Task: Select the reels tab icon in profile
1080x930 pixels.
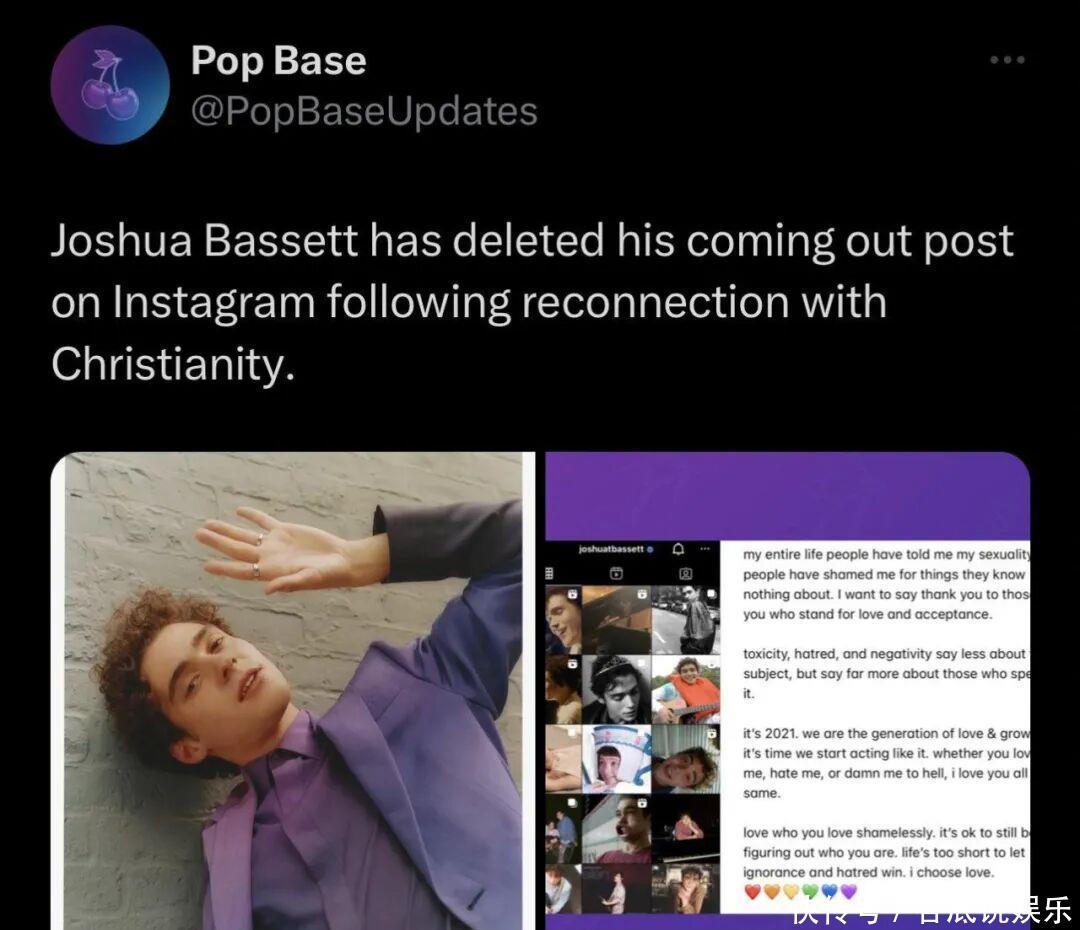Action: point(616,573)
